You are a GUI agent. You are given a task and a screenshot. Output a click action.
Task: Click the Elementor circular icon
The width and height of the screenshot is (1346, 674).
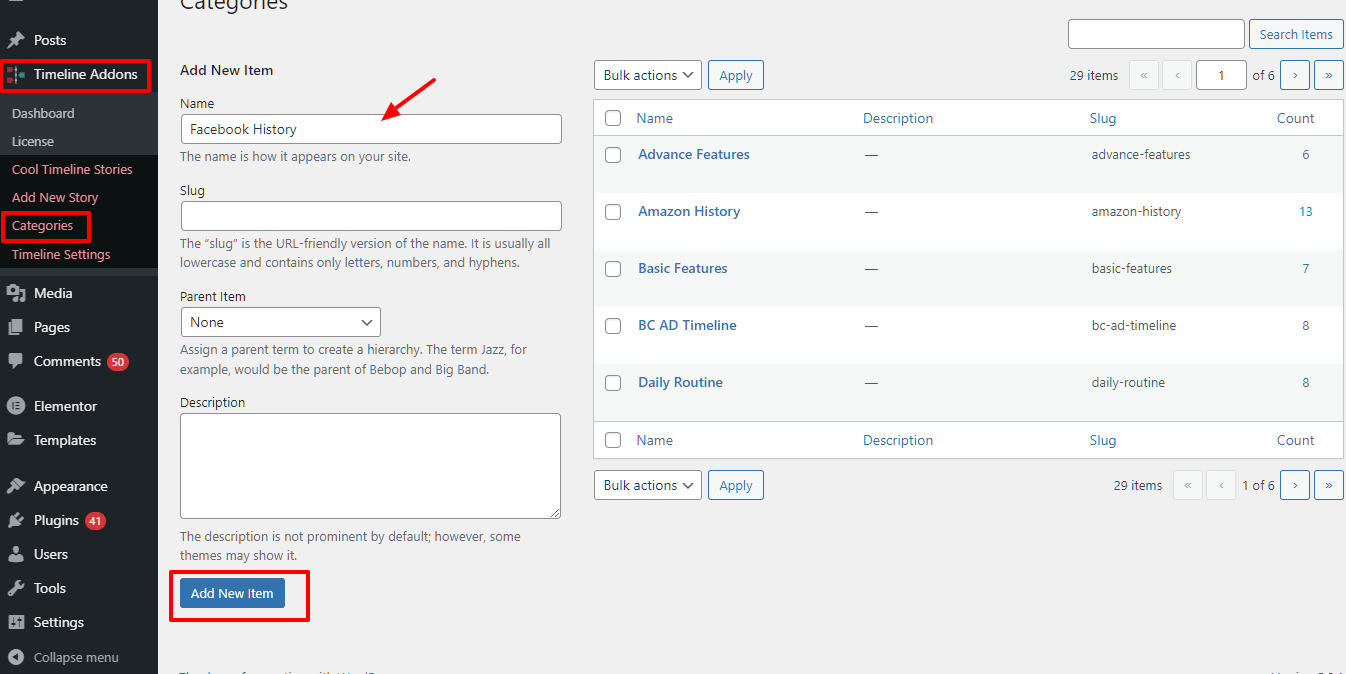[x=16, y=406]
